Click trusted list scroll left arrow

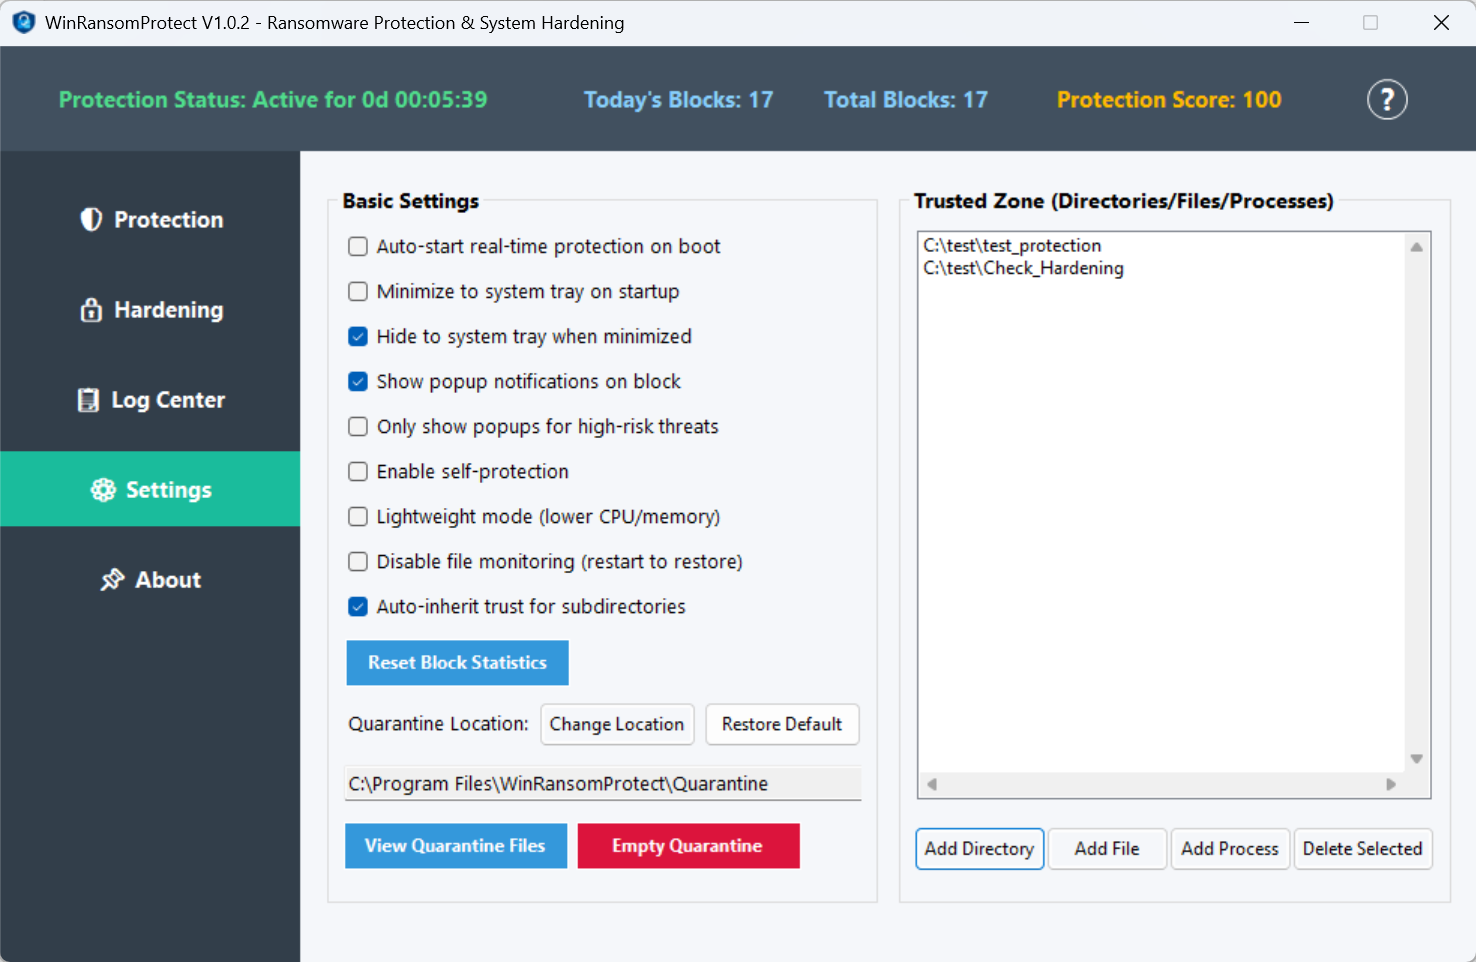coord(932,785)
